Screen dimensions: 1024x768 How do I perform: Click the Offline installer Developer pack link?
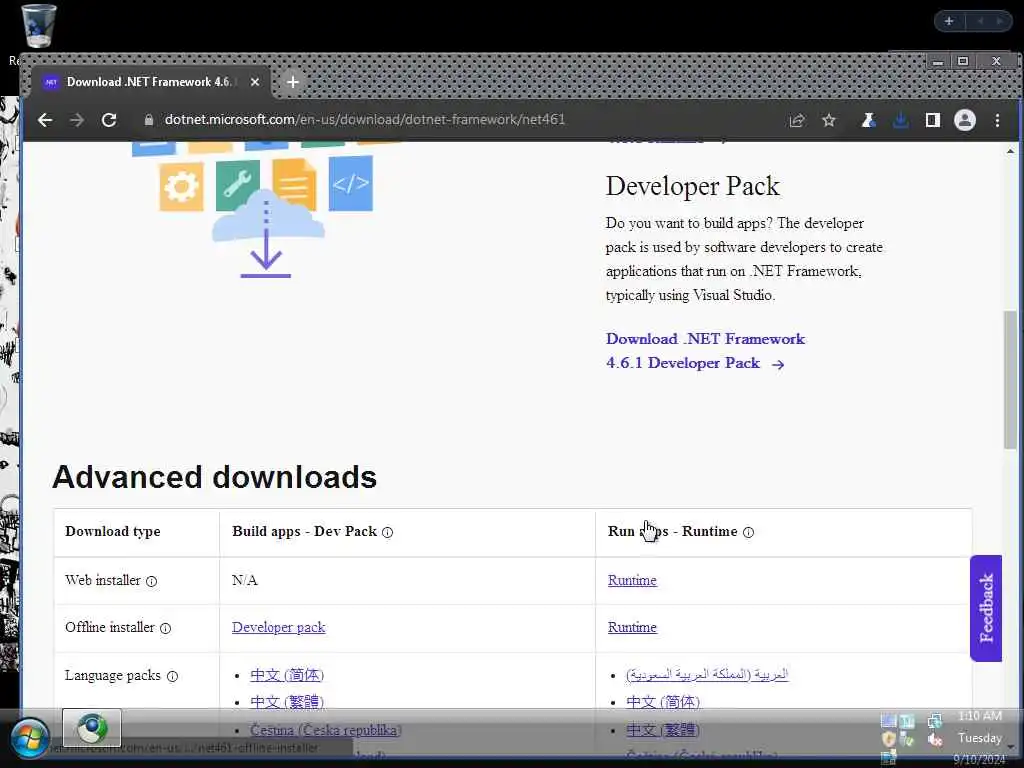[x=278, y=627]
